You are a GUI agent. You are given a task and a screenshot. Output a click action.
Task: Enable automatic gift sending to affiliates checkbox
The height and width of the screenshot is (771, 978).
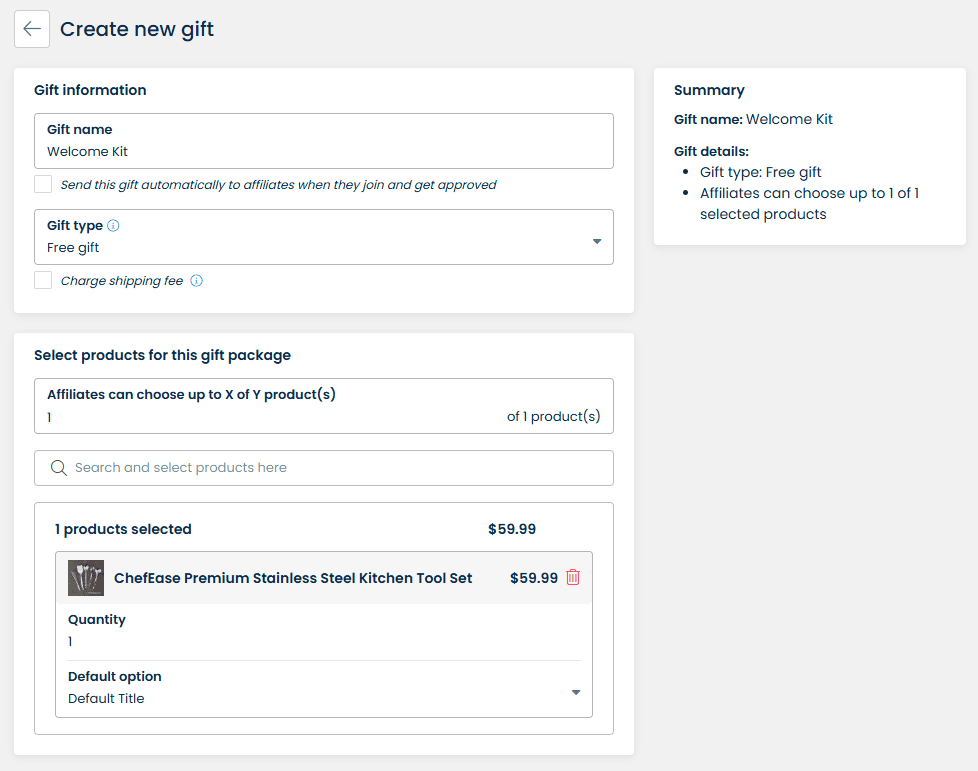coord(43,184)
